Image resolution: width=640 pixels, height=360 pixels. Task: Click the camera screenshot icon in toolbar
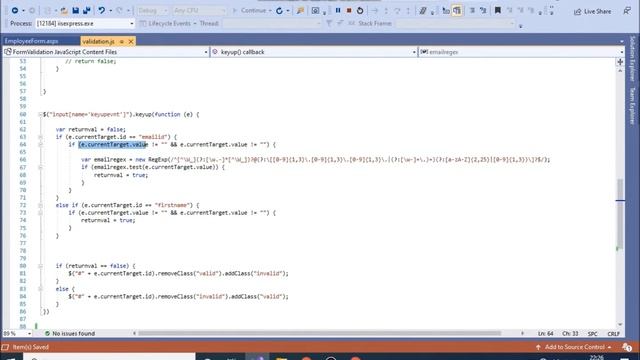pyautogui.click(x=316, y=11)
